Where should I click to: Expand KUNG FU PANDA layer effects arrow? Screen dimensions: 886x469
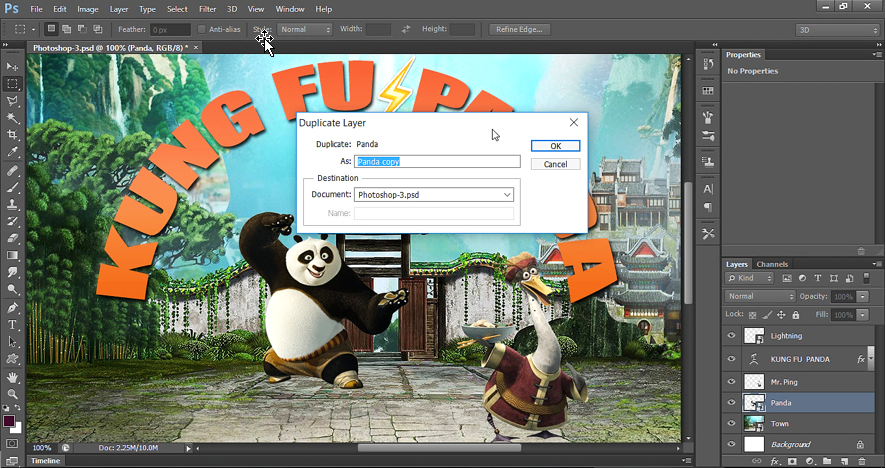point(870,359)
